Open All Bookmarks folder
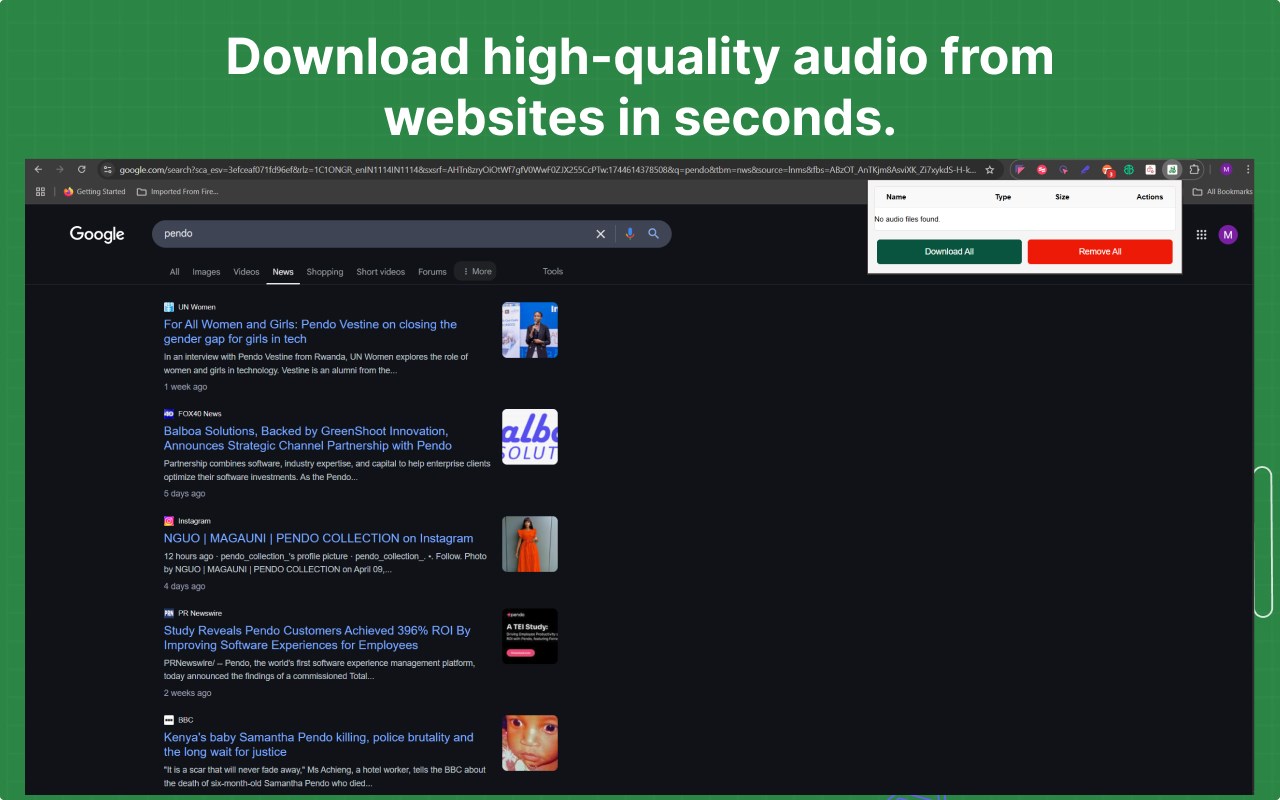This screenshot has width=1280, height=800. point(1222,191)
